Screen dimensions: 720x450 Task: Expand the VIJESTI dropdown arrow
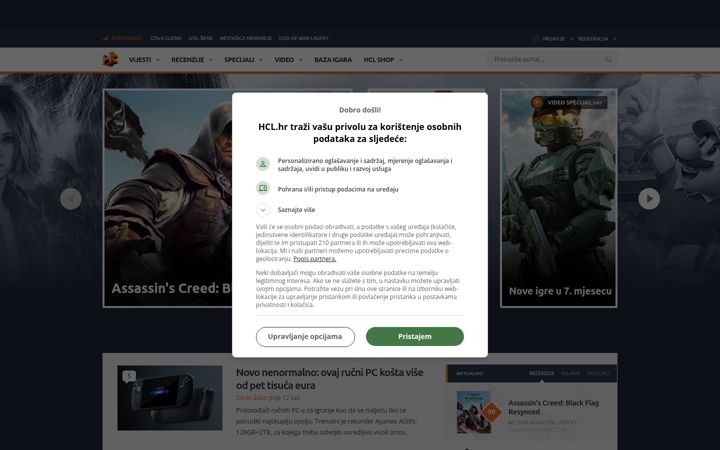coord(158,60)
